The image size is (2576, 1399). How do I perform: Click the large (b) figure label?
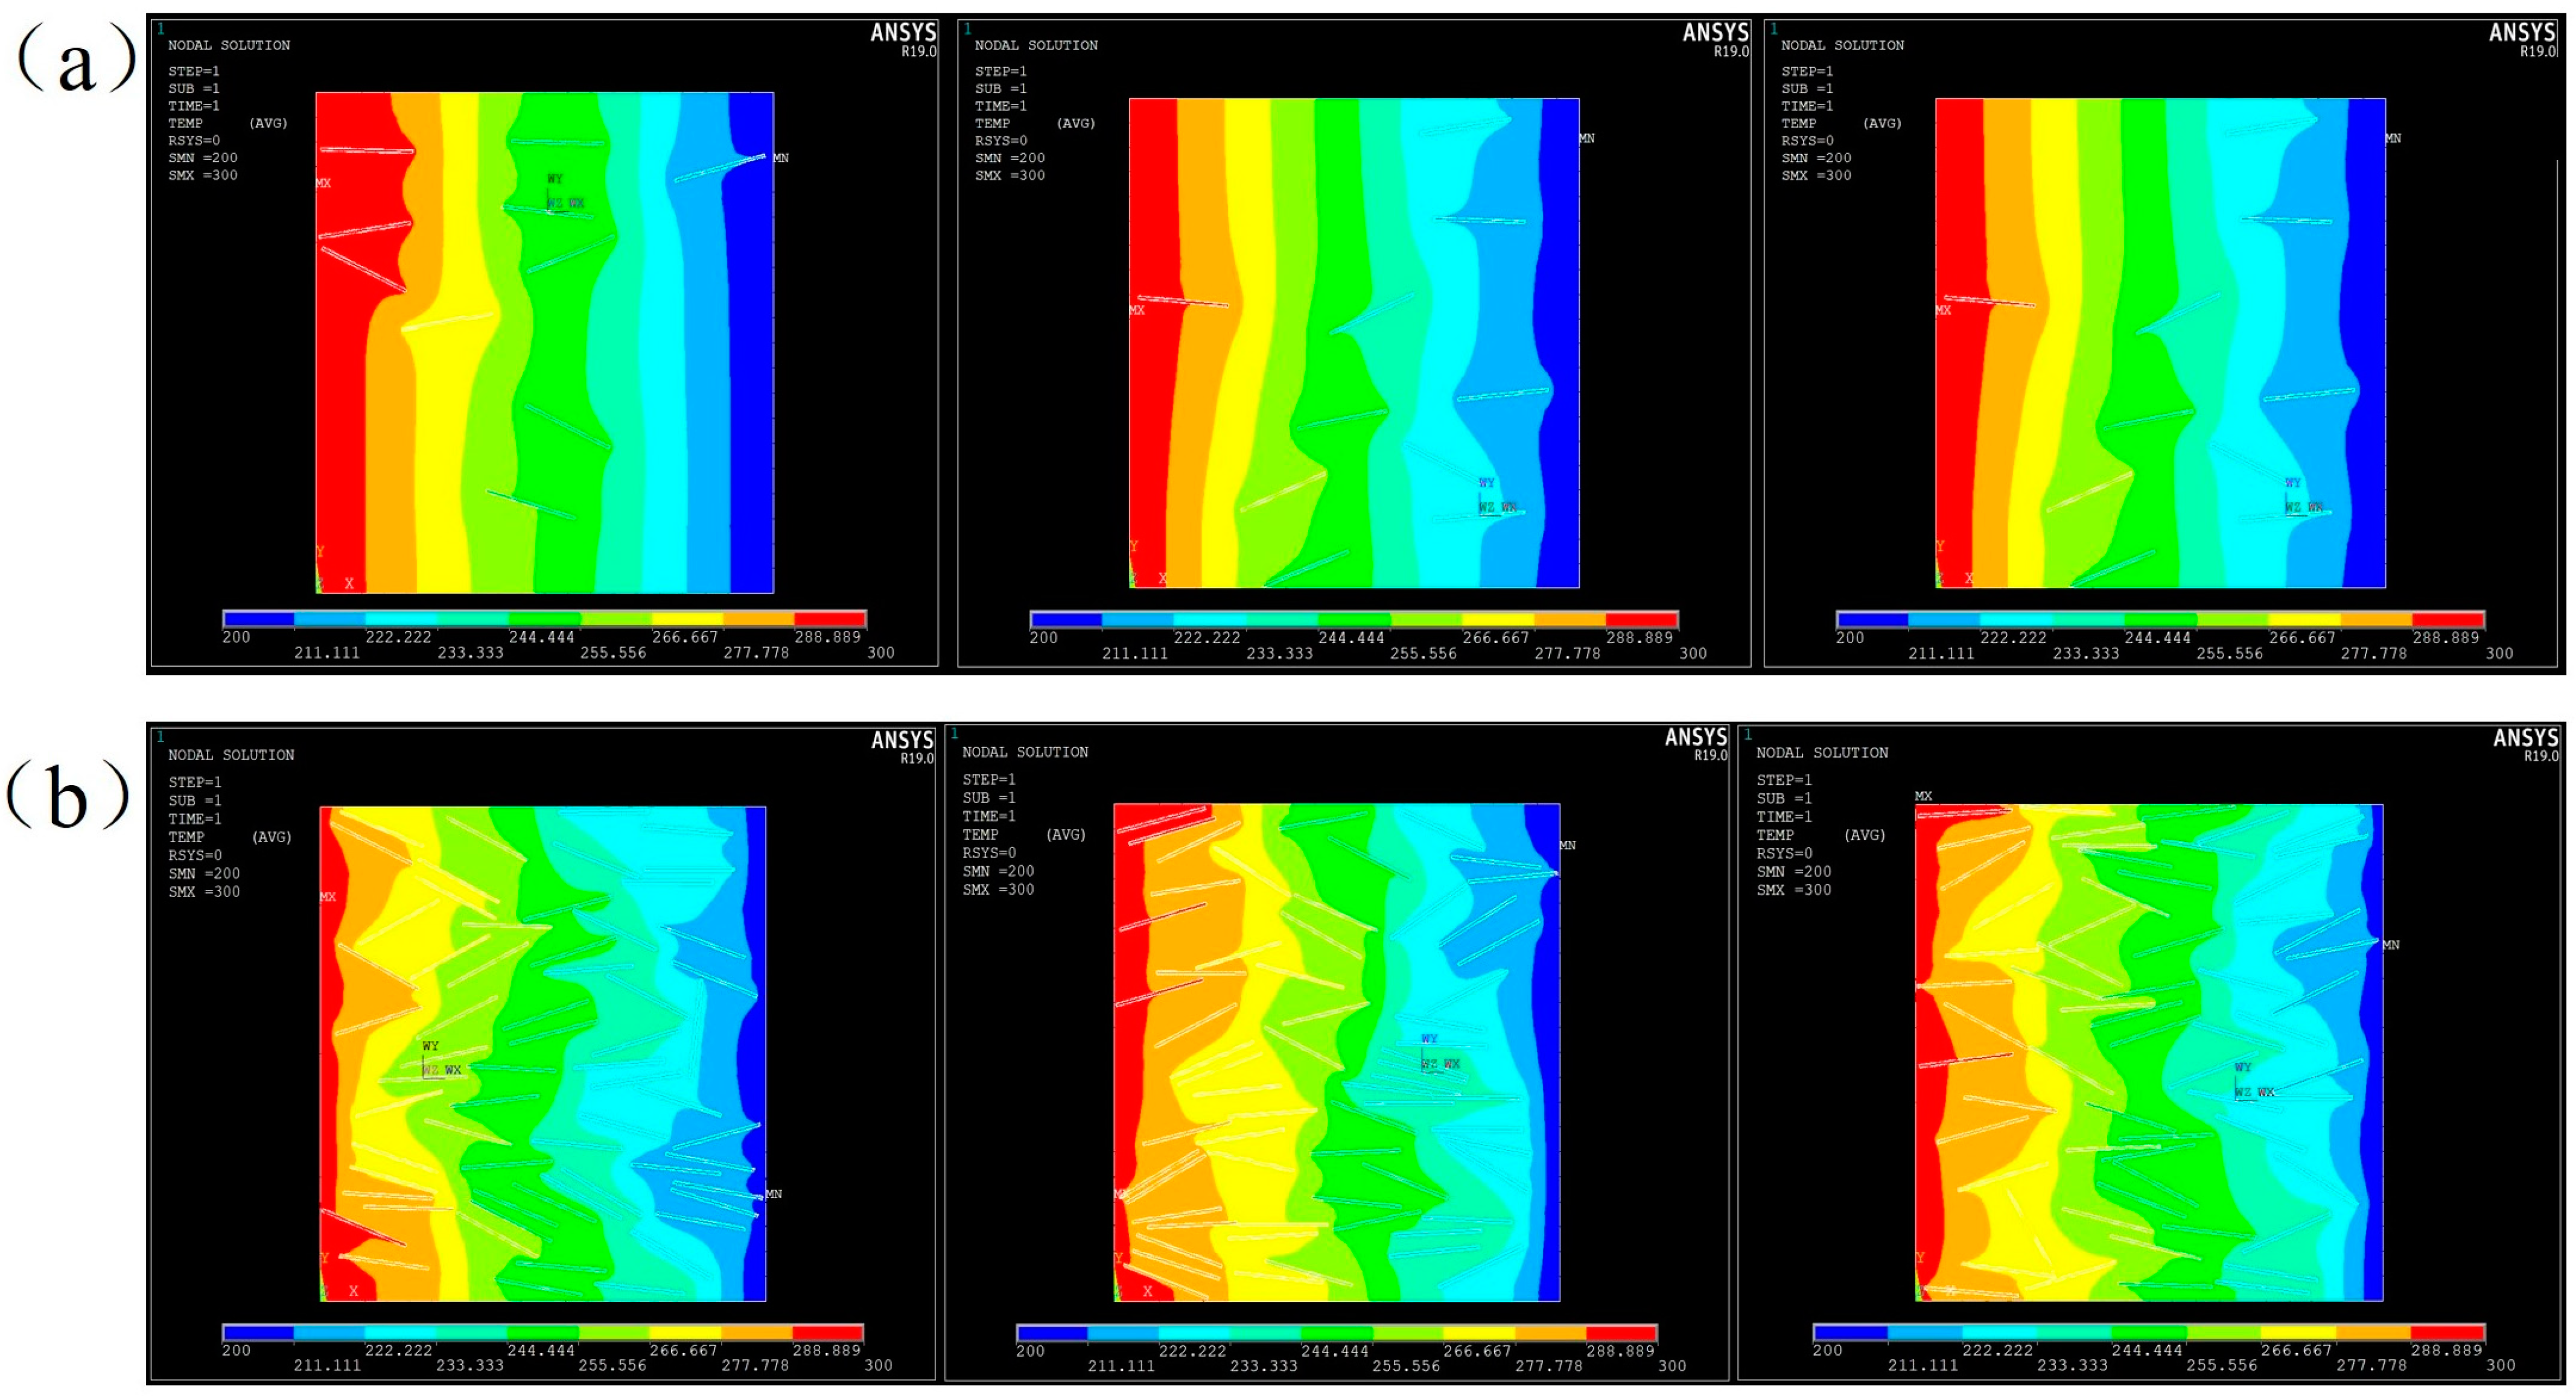click(68, 795)
